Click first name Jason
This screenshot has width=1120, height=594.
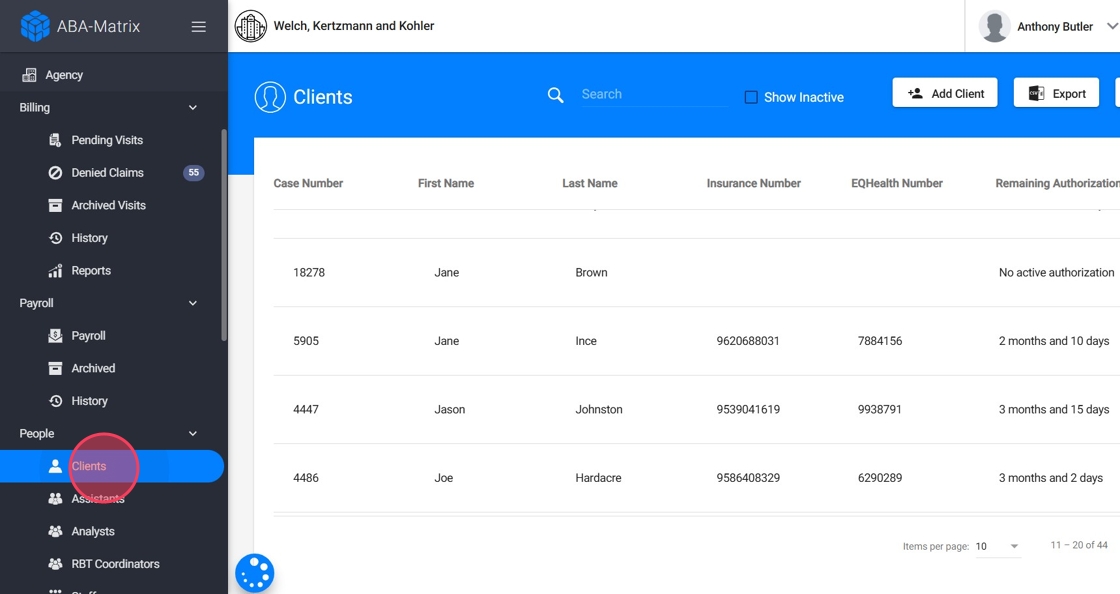[x=449, y=410]
